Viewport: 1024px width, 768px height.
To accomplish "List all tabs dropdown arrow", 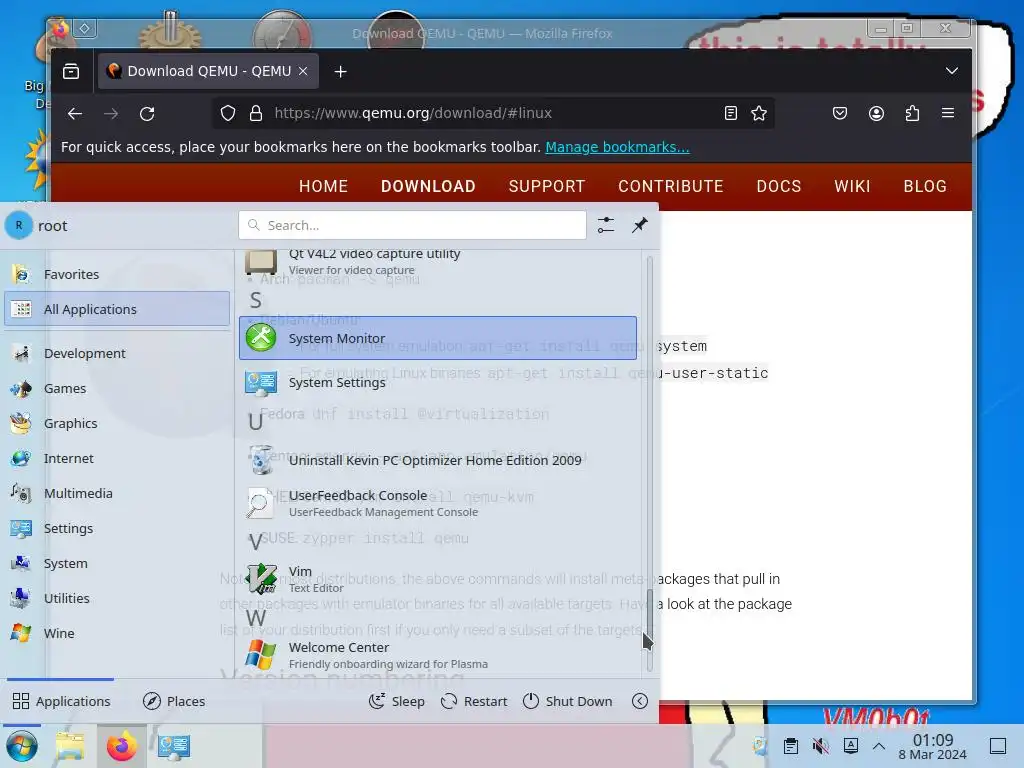I will pos(952,71).
